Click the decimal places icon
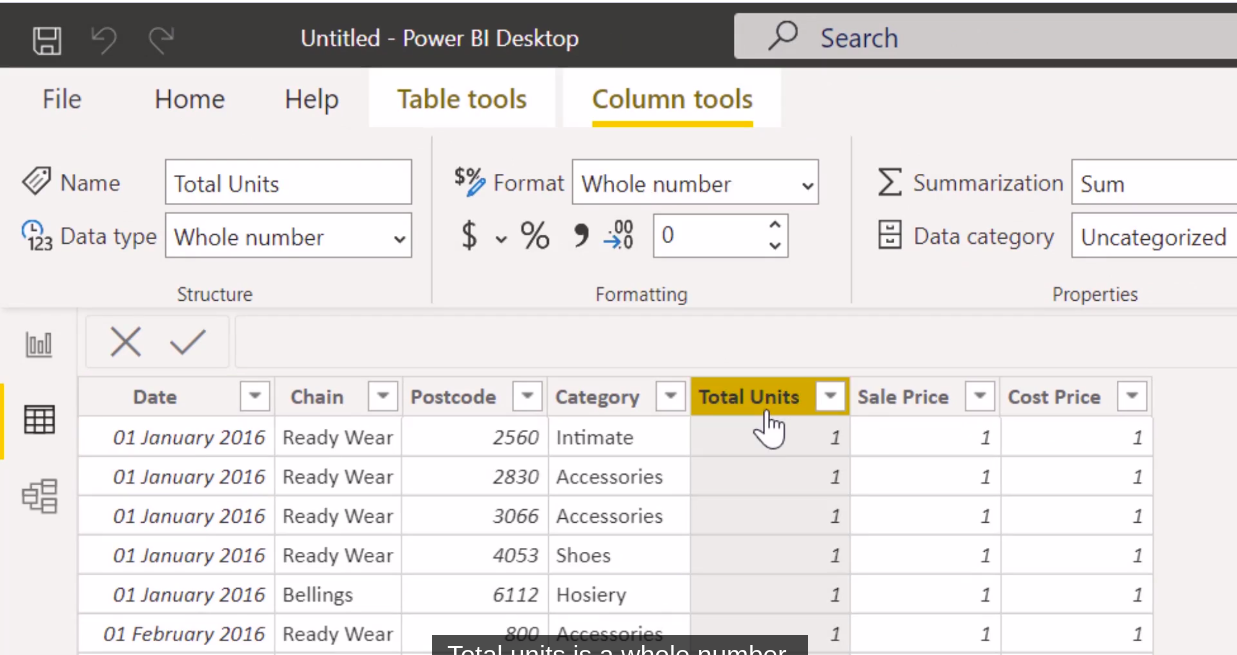The image size is (1237, 655). 619,236
